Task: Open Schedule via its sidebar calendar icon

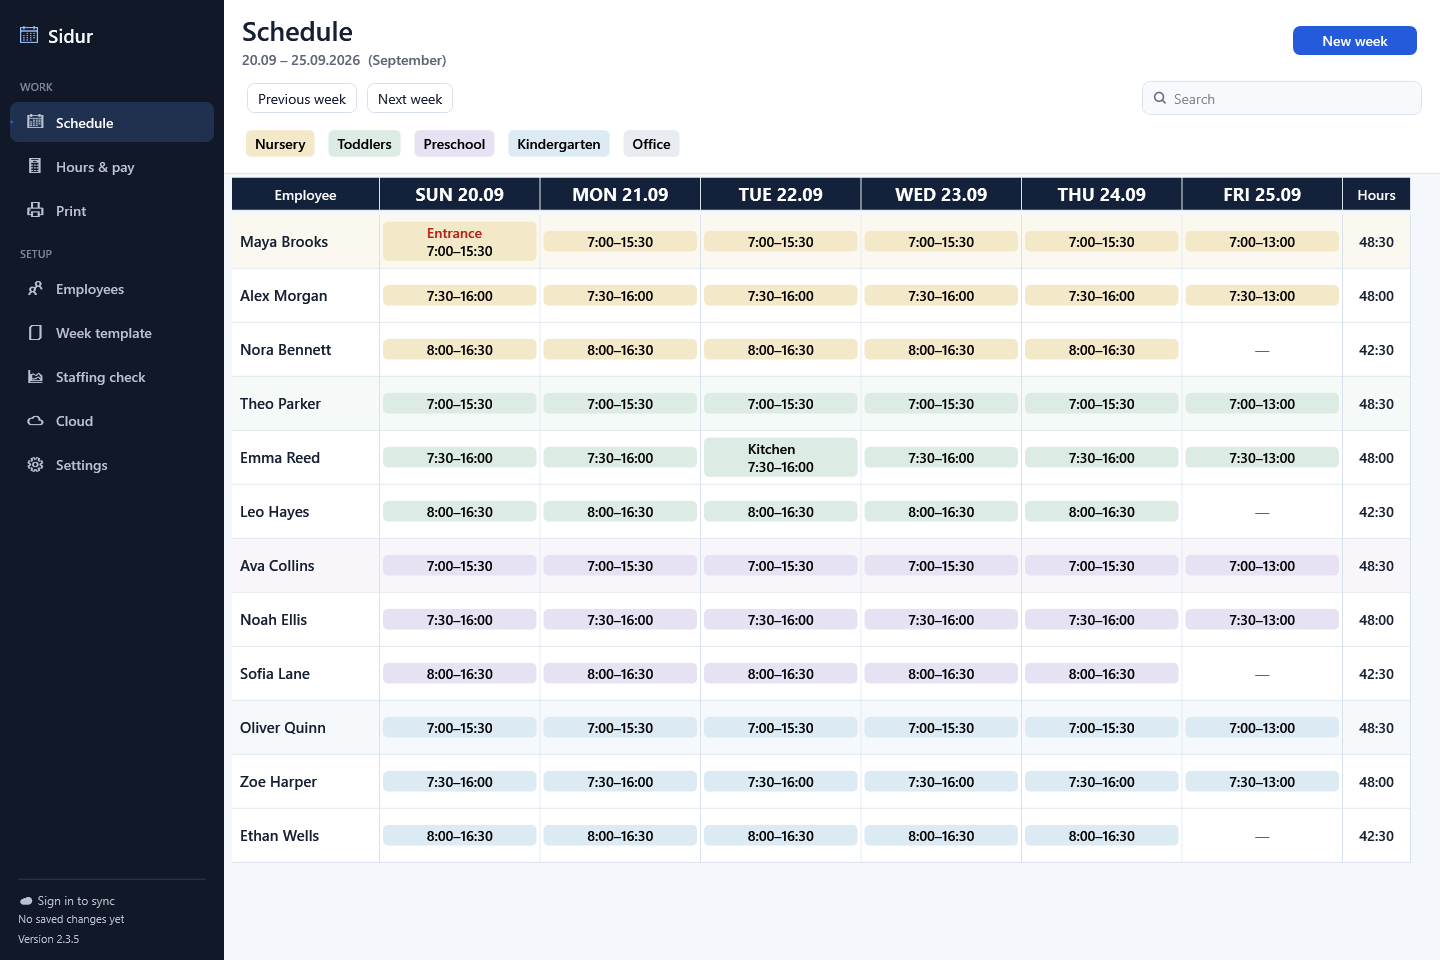Action: (35, 122)
